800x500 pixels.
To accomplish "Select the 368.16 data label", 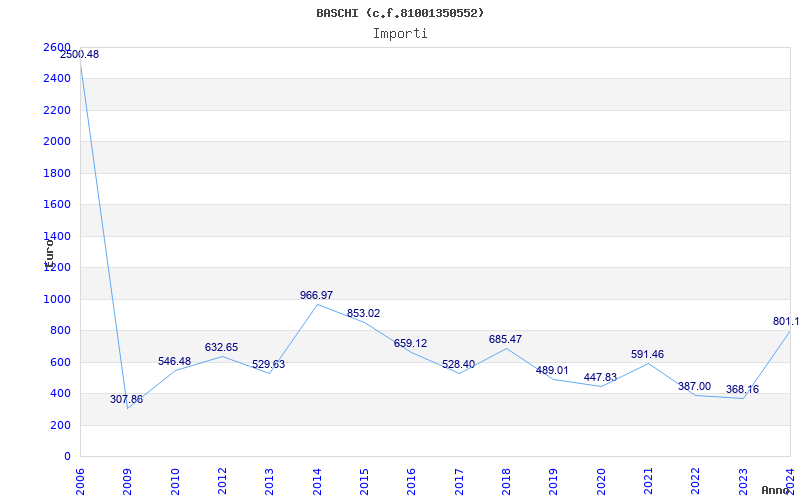I will [742, 389].
